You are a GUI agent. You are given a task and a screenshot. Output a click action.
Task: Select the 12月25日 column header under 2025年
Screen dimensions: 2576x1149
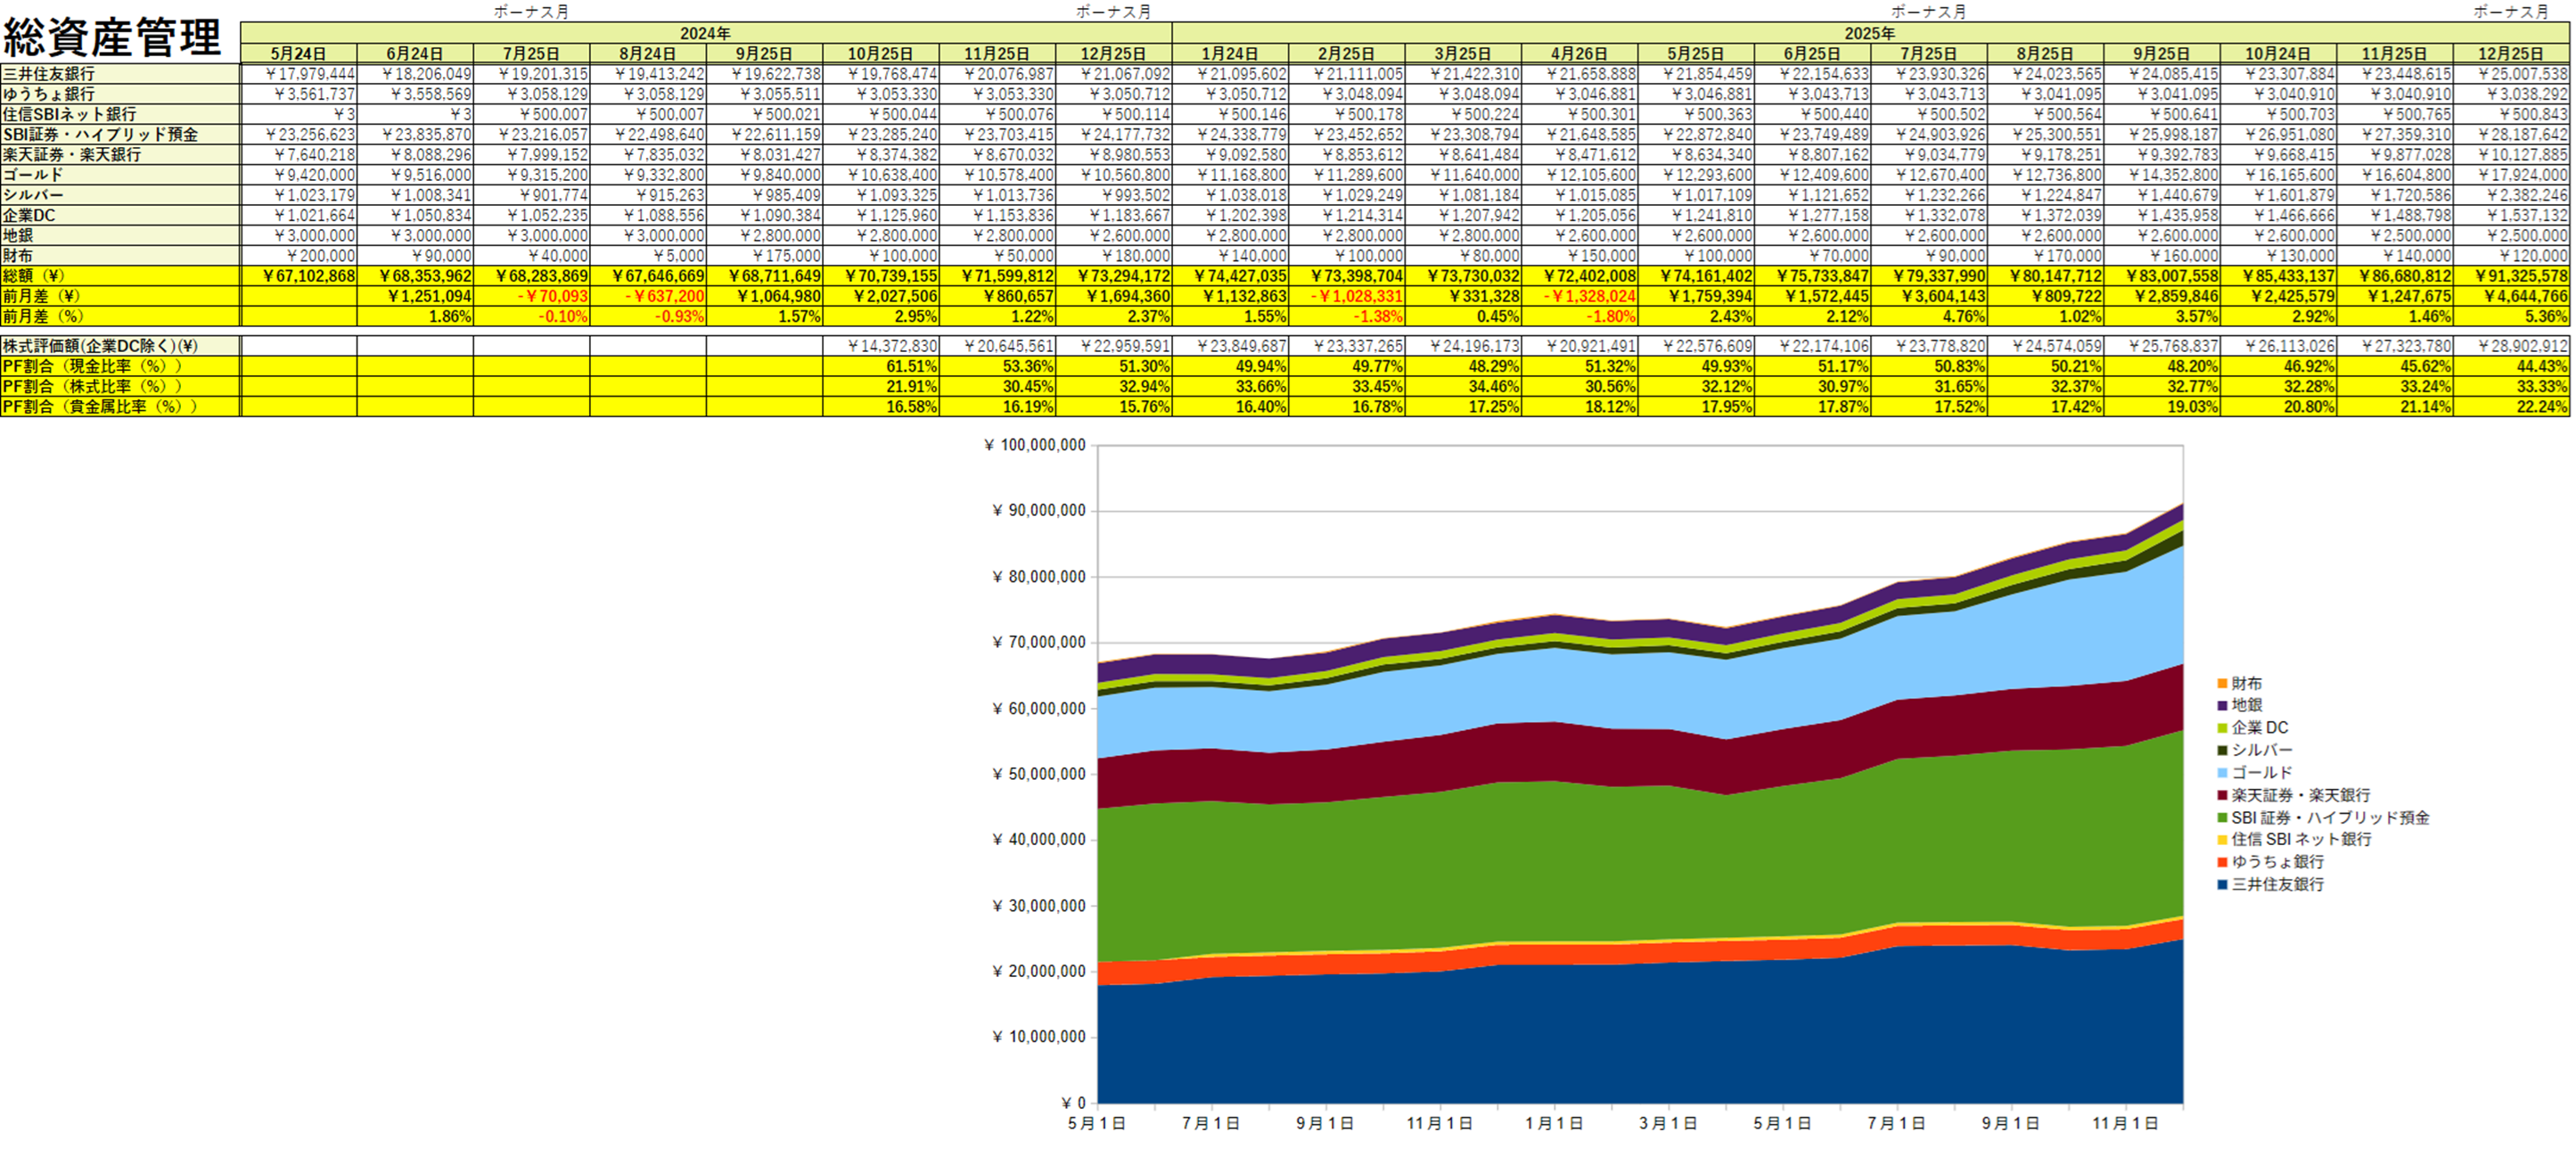point(2510,54)
